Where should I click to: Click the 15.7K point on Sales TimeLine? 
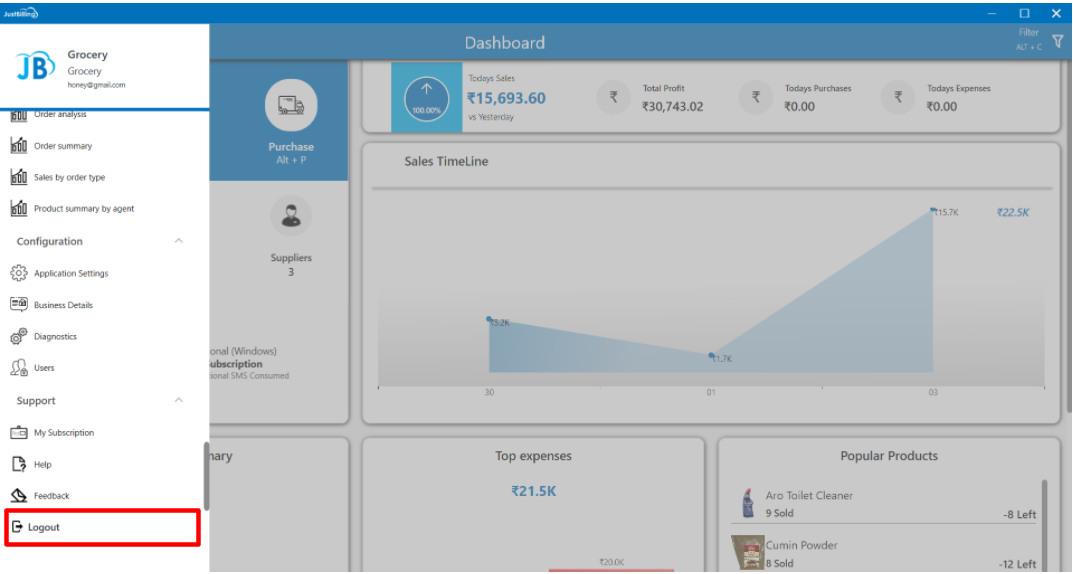click(x=933, y=210)
